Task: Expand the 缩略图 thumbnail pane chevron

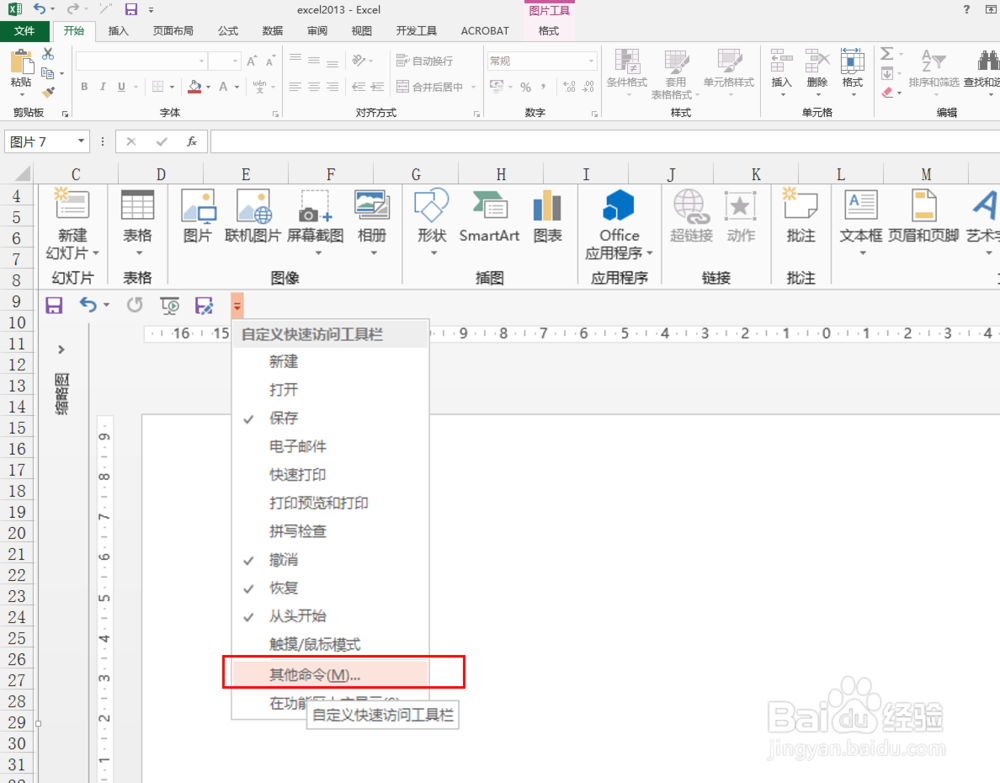Action: pos(61,349)
